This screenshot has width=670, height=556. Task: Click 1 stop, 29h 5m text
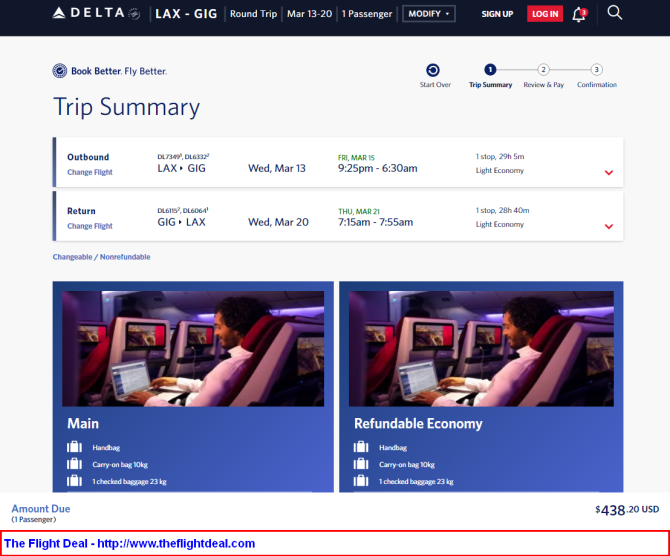500,156
